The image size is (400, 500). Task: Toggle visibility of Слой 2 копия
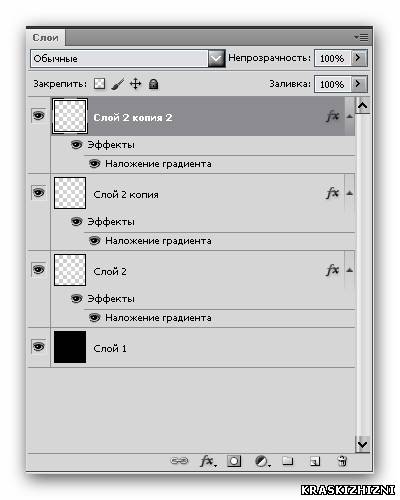39,193
